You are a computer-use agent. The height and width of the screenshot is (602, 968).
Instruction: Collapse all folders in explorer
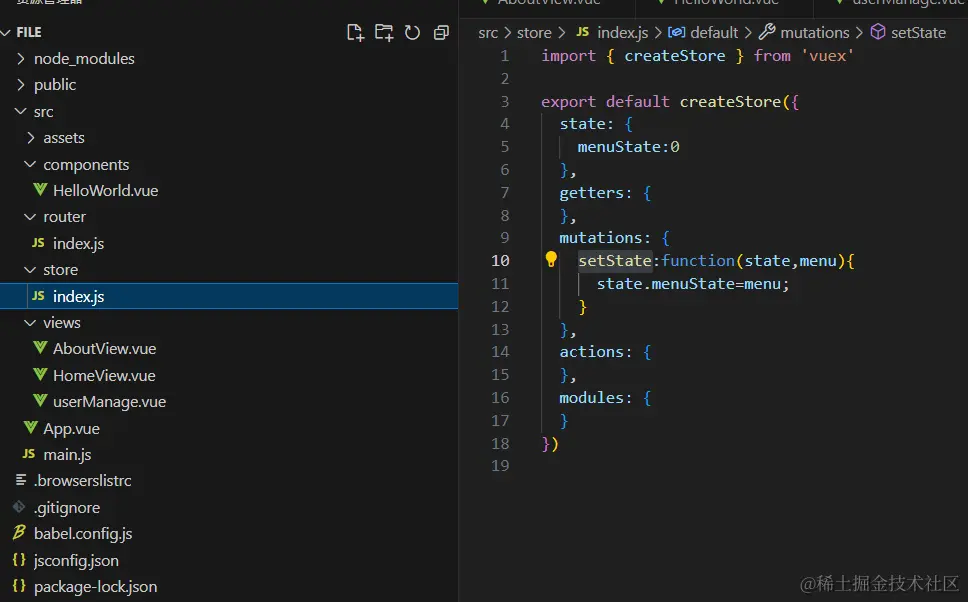click(x=441, y=33)
